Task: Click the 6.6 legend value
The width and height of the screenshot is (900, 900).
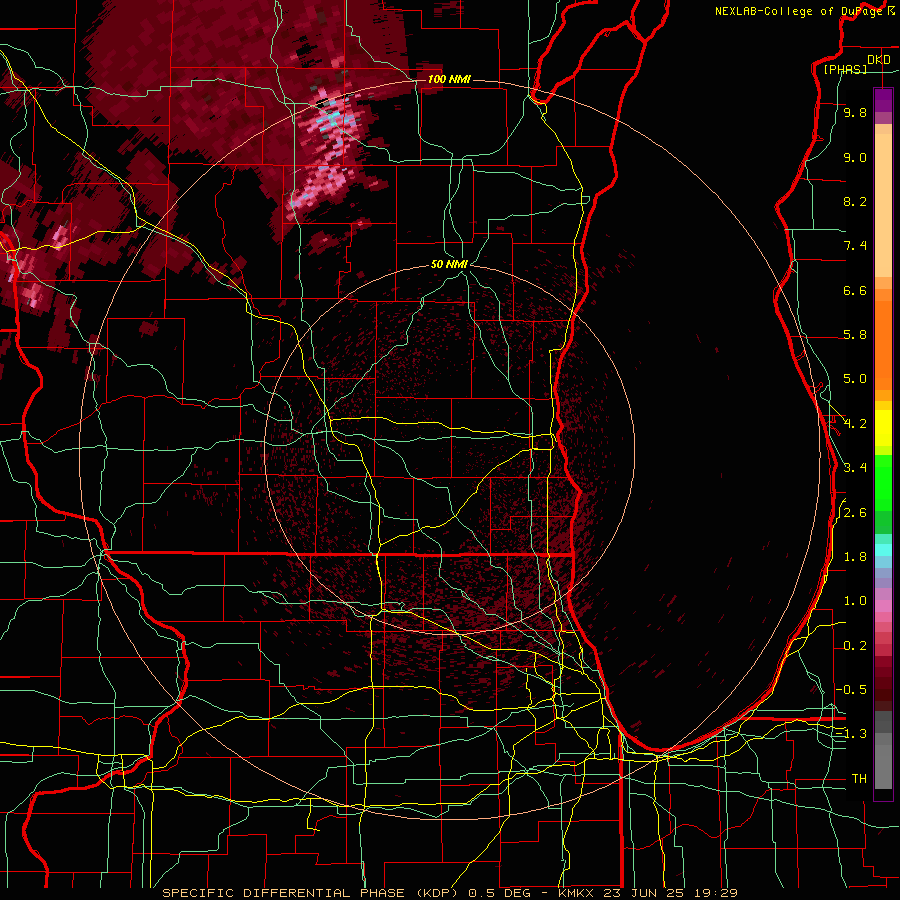Action: pyautogui.click(x=855, y=290)
